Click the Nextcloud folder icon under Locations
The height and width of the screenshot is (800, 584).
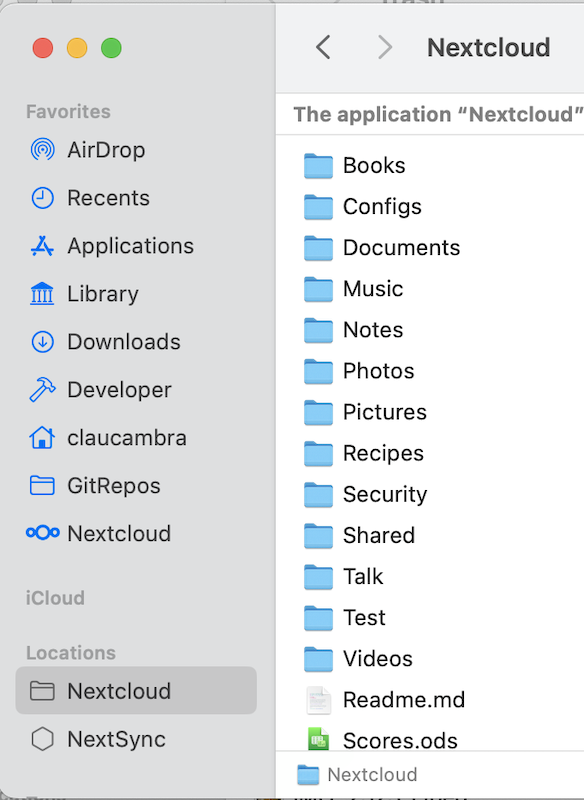(x=42, y=691)
